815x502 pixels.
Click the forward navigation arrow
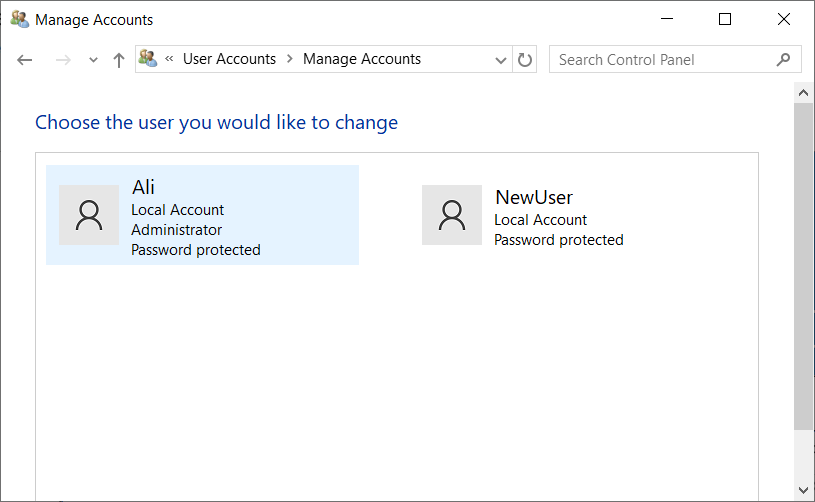[63, 60]
